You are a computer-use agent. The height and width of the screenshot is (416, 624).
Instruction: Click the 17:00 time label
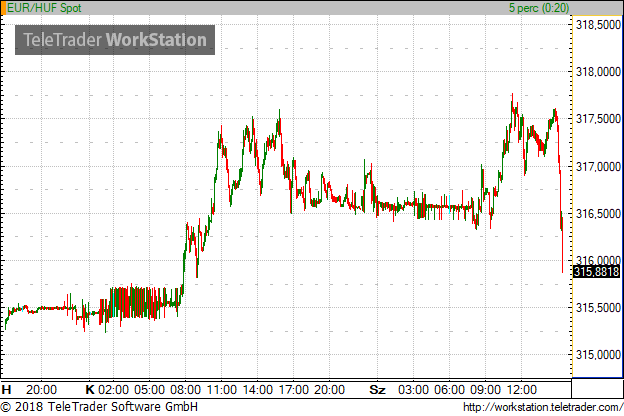(293, 389)
